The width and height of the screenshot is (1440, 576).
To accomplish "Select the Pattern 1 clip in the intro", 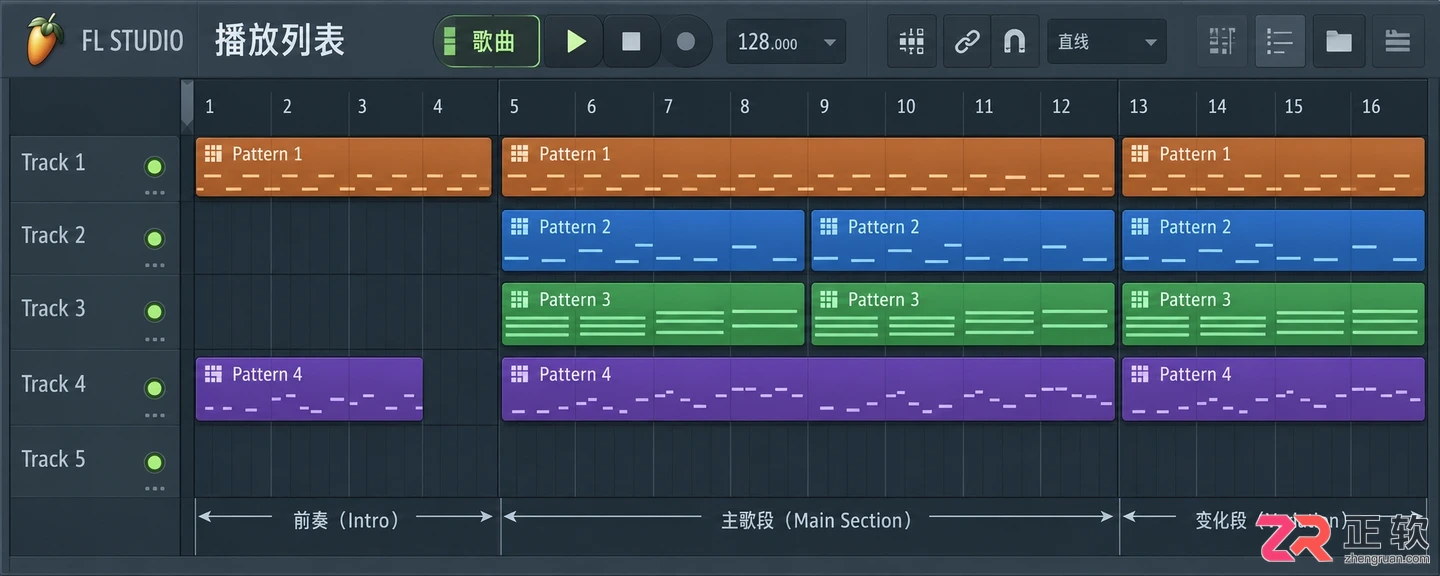I will [344, 167].
